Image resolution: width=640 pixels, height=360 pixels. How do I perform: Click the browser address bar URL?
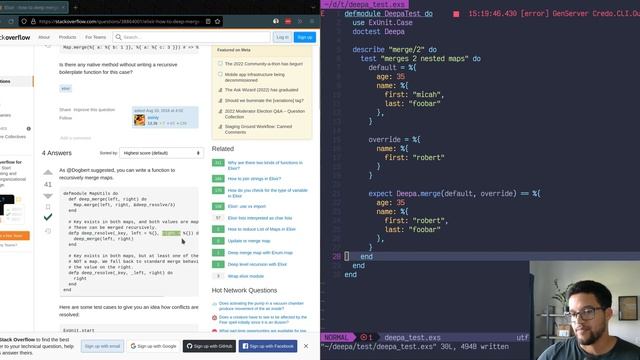point(119,22)
